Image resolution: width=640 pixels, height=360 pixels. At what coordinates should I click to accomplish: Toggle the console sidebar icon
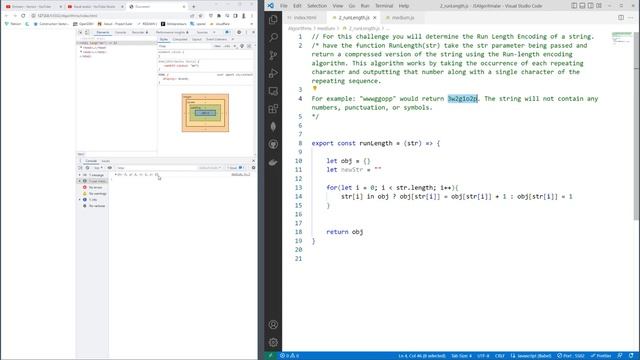coord(80,168)
